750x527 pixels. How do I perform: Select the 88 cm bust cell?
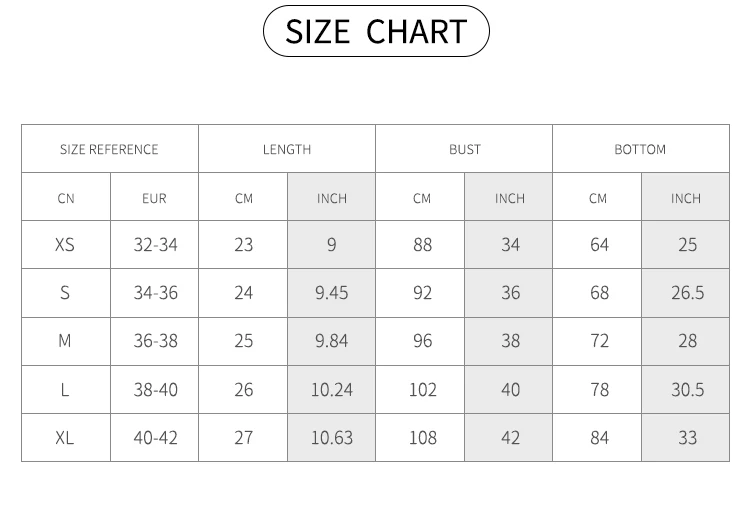(x=422, y=245)
